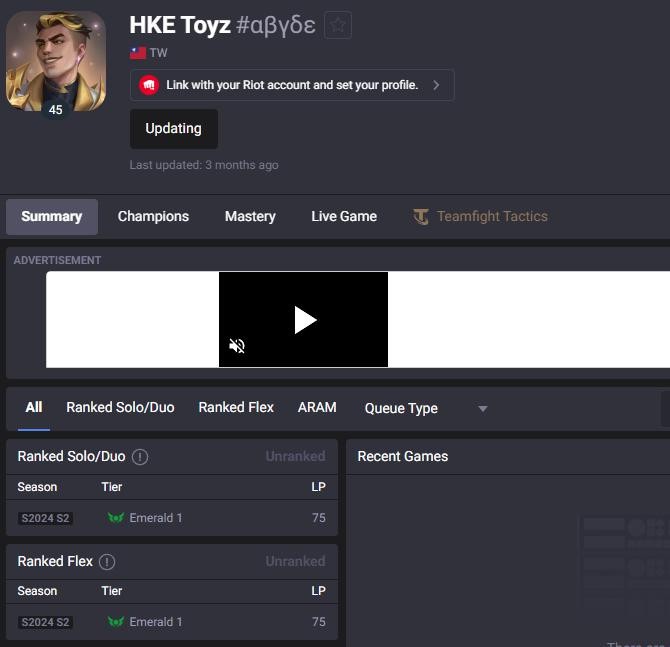This screenshot has width=670, height=647.
Task: Click Link with your Riot account banner
Action: tap(292, 85)
